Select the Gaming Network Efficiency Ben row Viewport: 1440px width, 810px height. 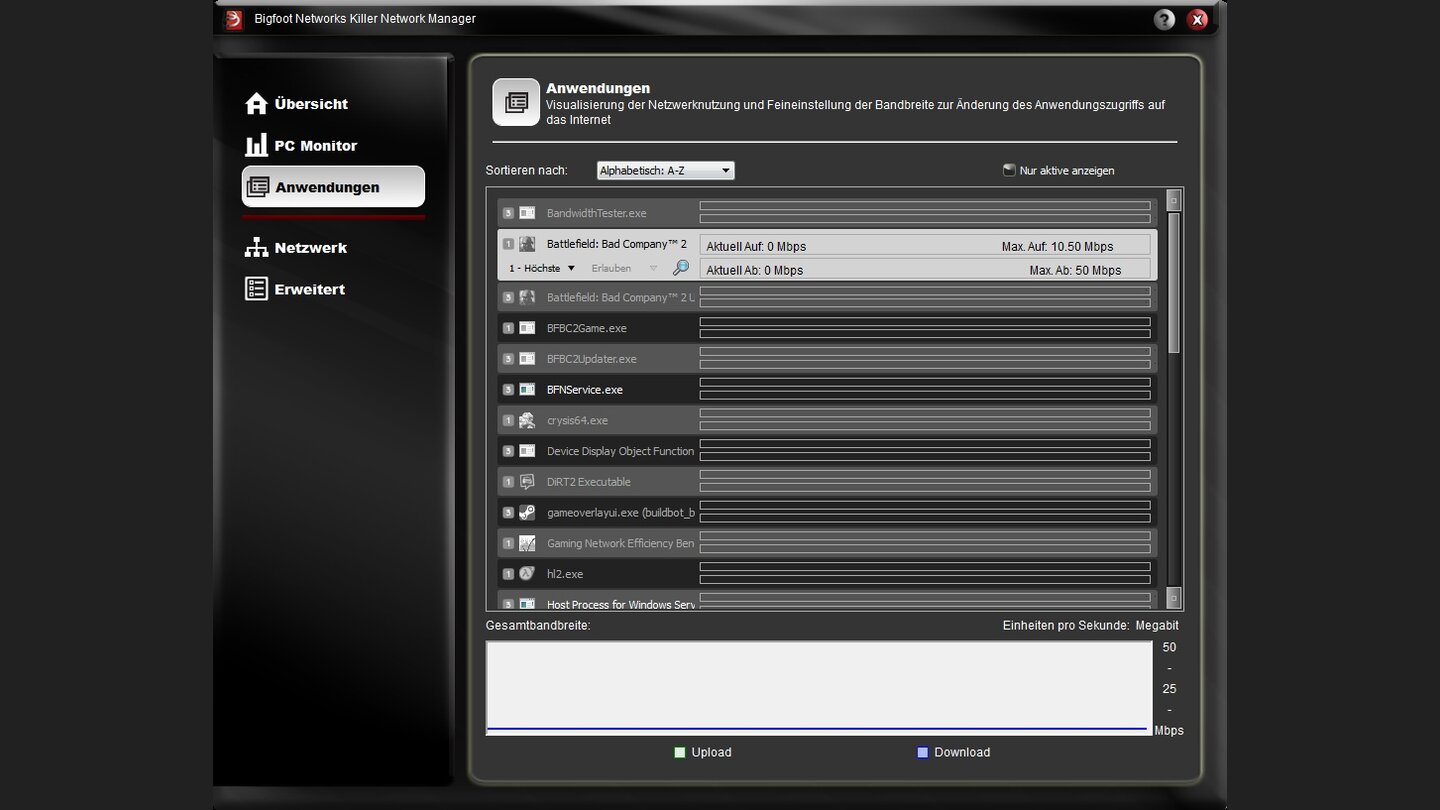coord(827,544)
